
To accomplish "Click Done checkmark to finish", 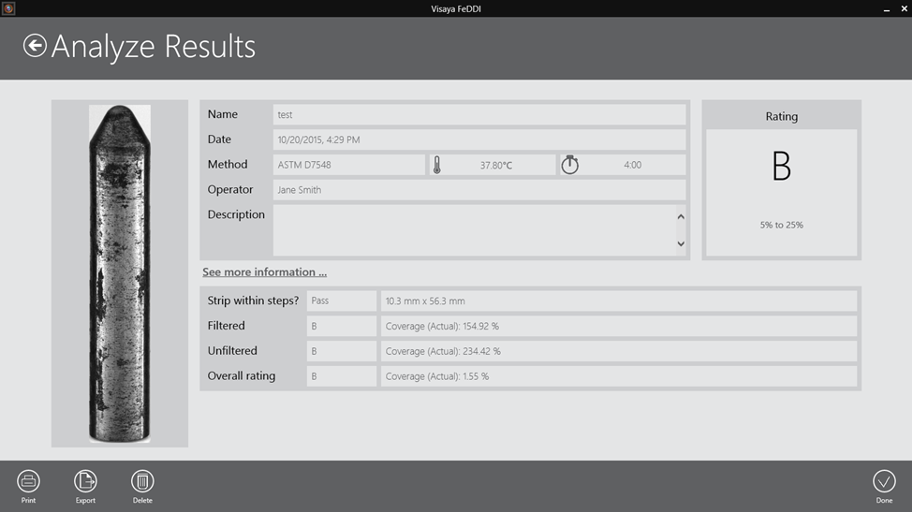I will [883, 481].
